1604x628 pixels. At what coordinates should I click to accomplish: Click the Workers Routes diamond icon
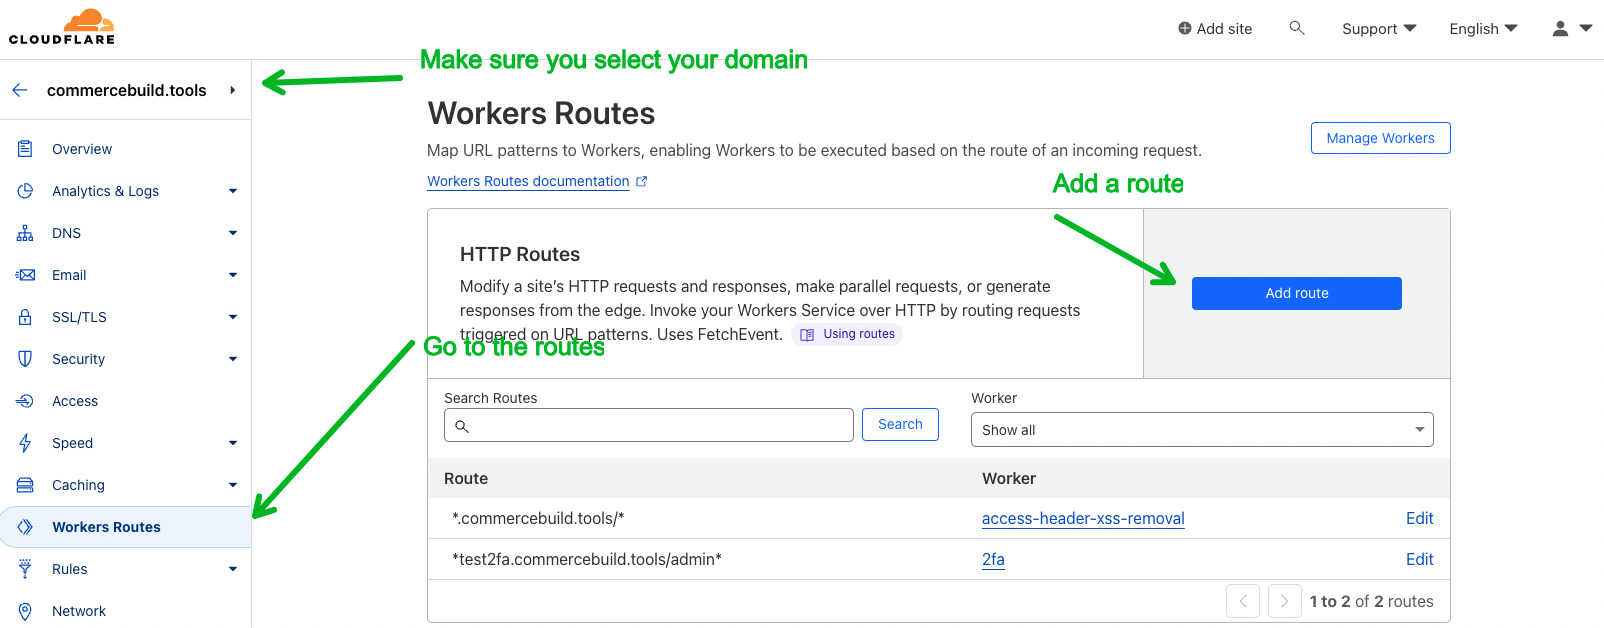tap(25, 527)
